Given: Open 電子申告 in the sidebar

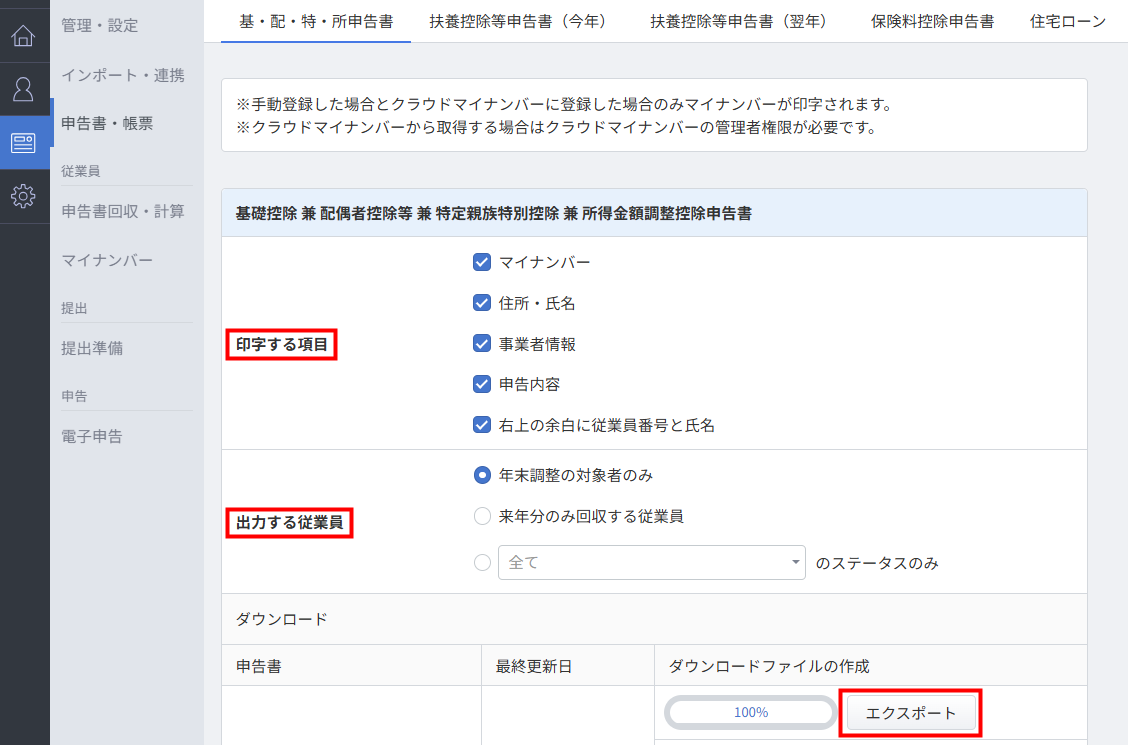Looking at the screenshot, I should pyautogui.click(x=92, y=436).
